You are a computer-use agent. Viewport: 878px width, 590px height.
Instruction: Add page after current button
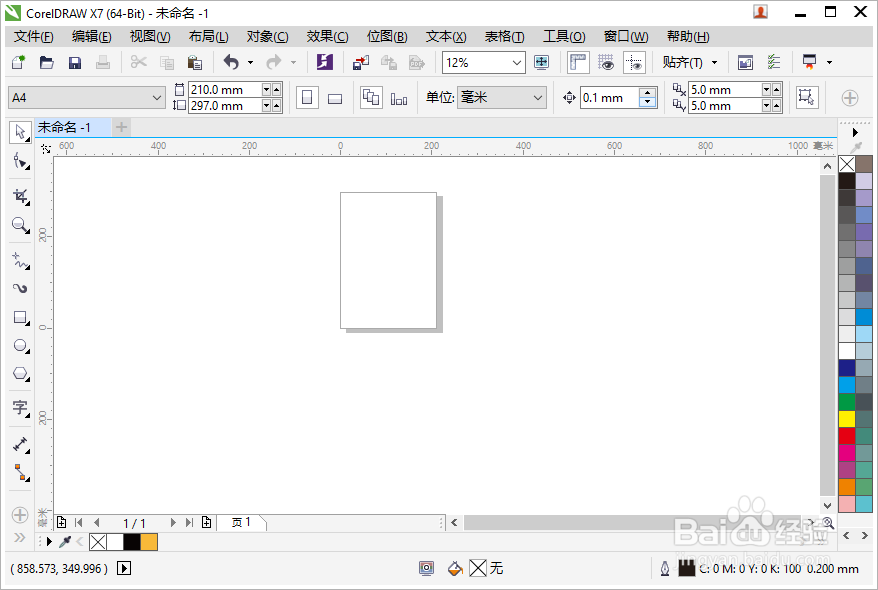click(x=207, y=522)
